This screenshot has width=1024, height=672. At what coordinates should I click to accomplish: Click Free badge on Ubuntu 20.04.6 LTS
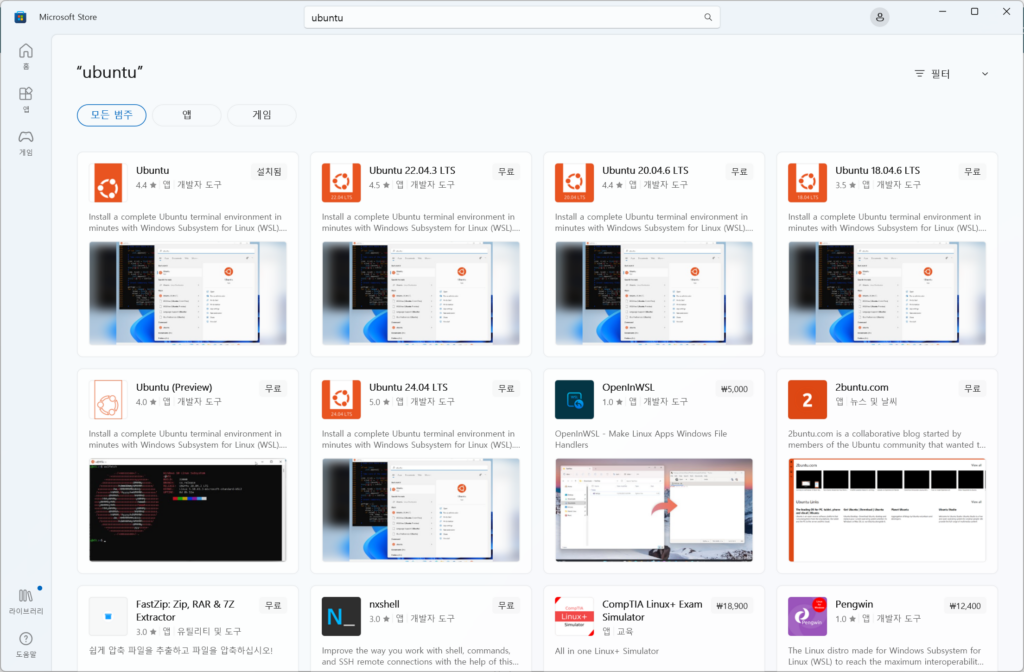[x=739, y=172]
